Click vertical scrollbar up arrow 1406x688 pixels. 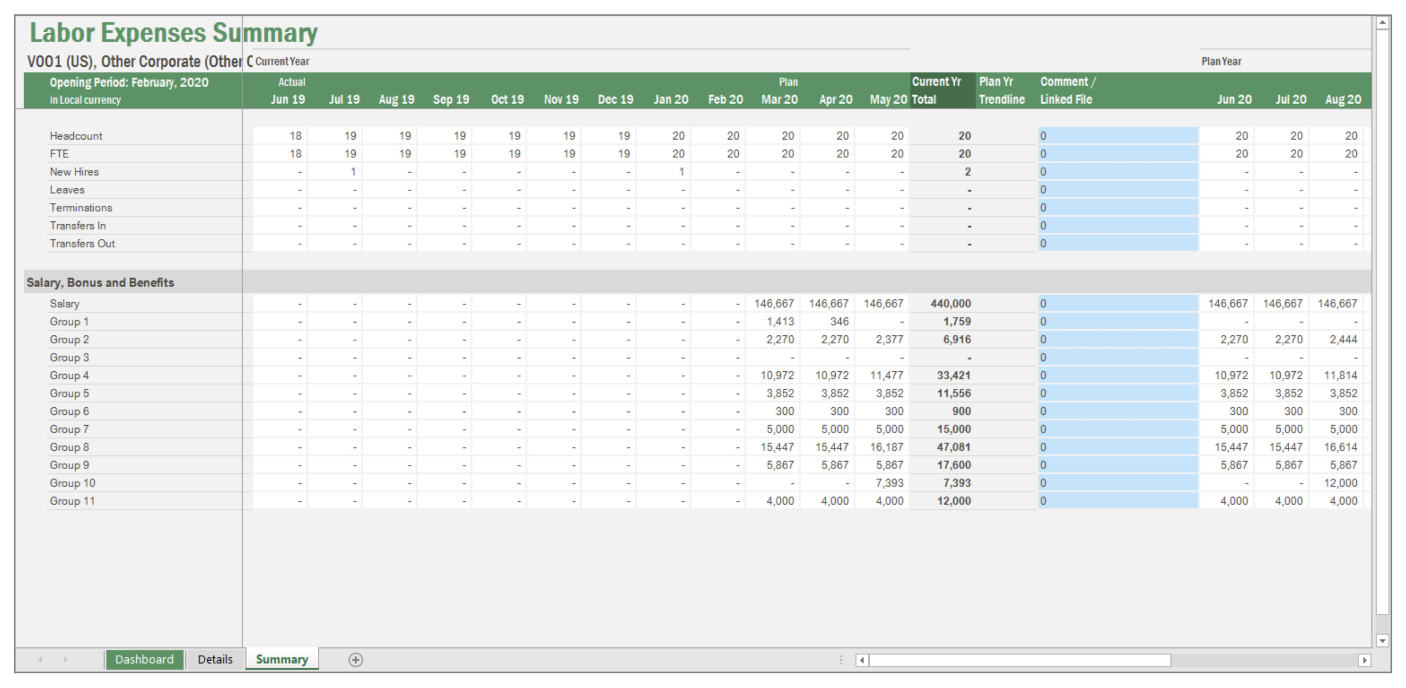1383,23
